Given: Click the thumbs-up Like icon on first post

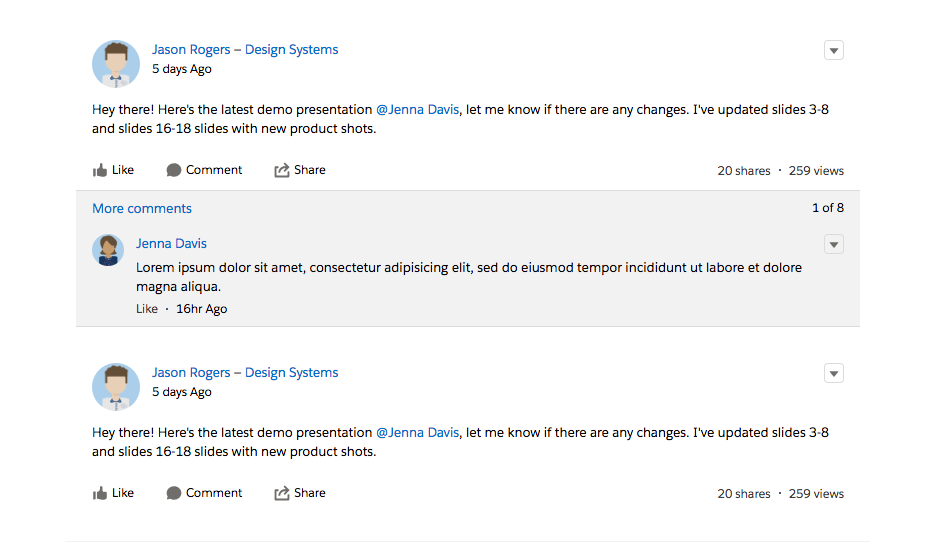Looking at the screenshot, I should [100, 171].
